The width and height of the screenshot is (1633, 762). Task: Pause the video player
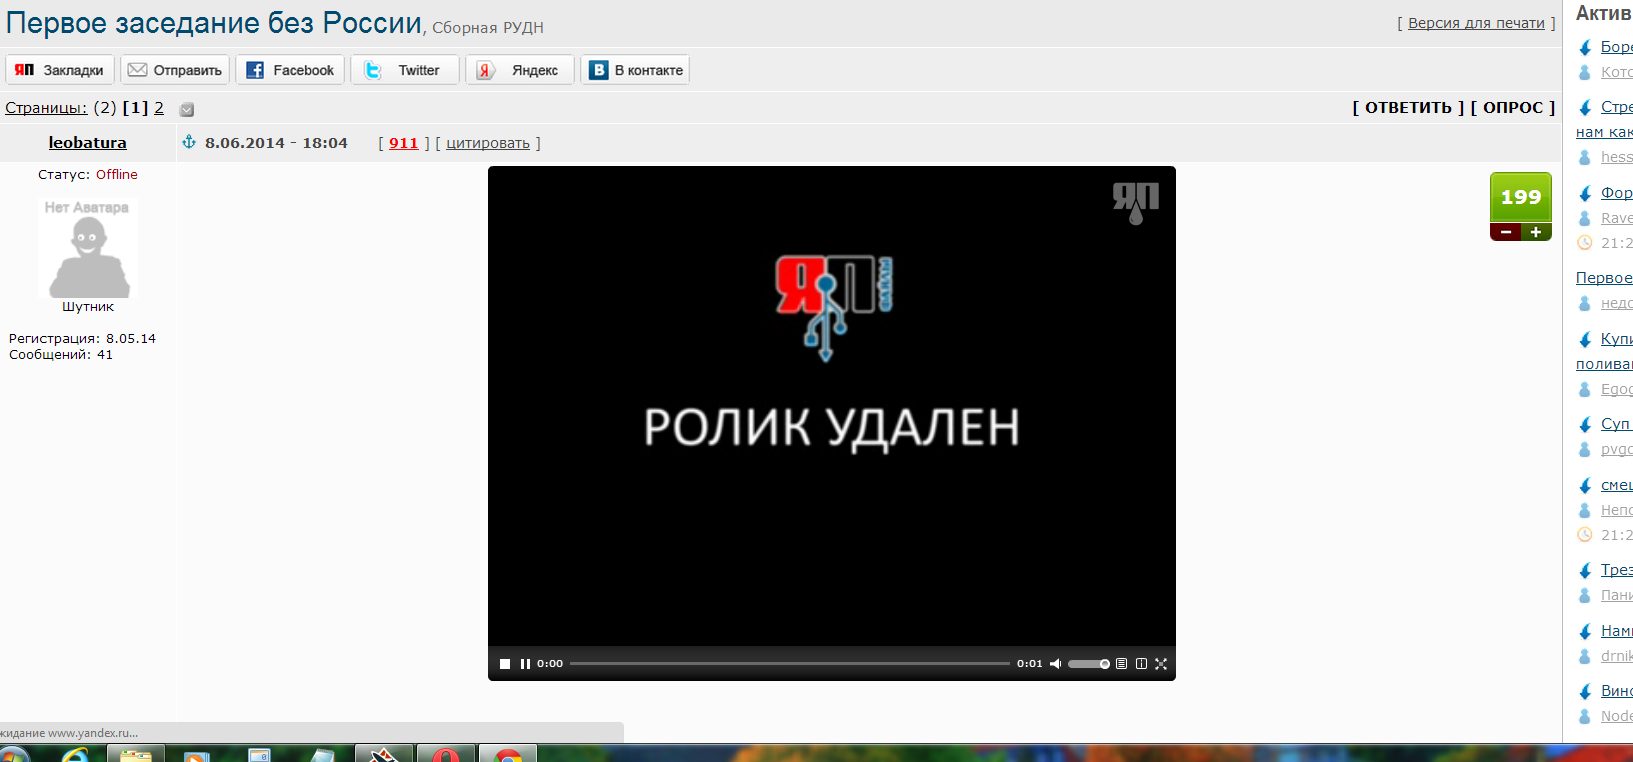525,664
